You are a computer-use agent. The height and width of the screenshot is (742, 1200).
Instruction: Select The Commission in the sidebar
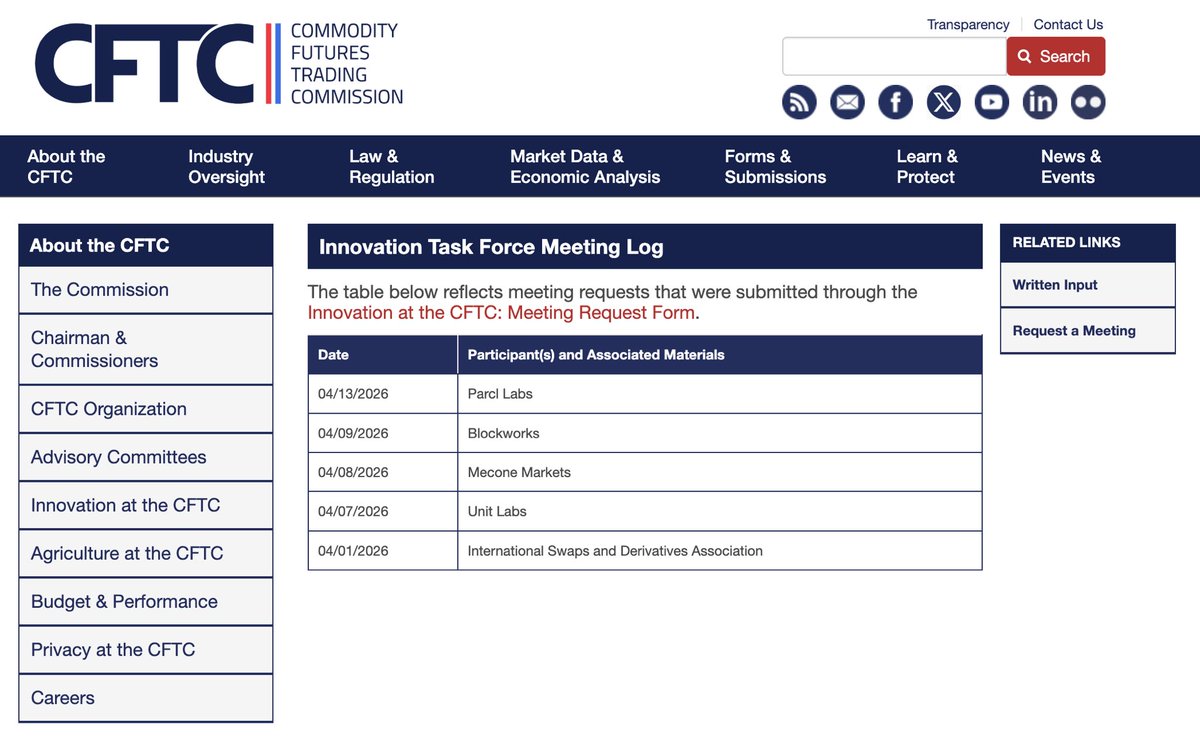[146, 290]
